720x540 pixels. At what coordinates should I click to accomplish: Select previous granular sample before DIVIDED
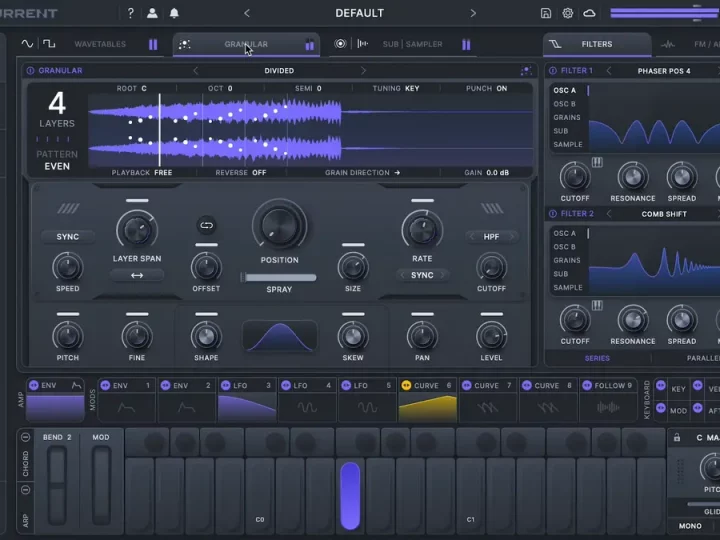point(196,71)
